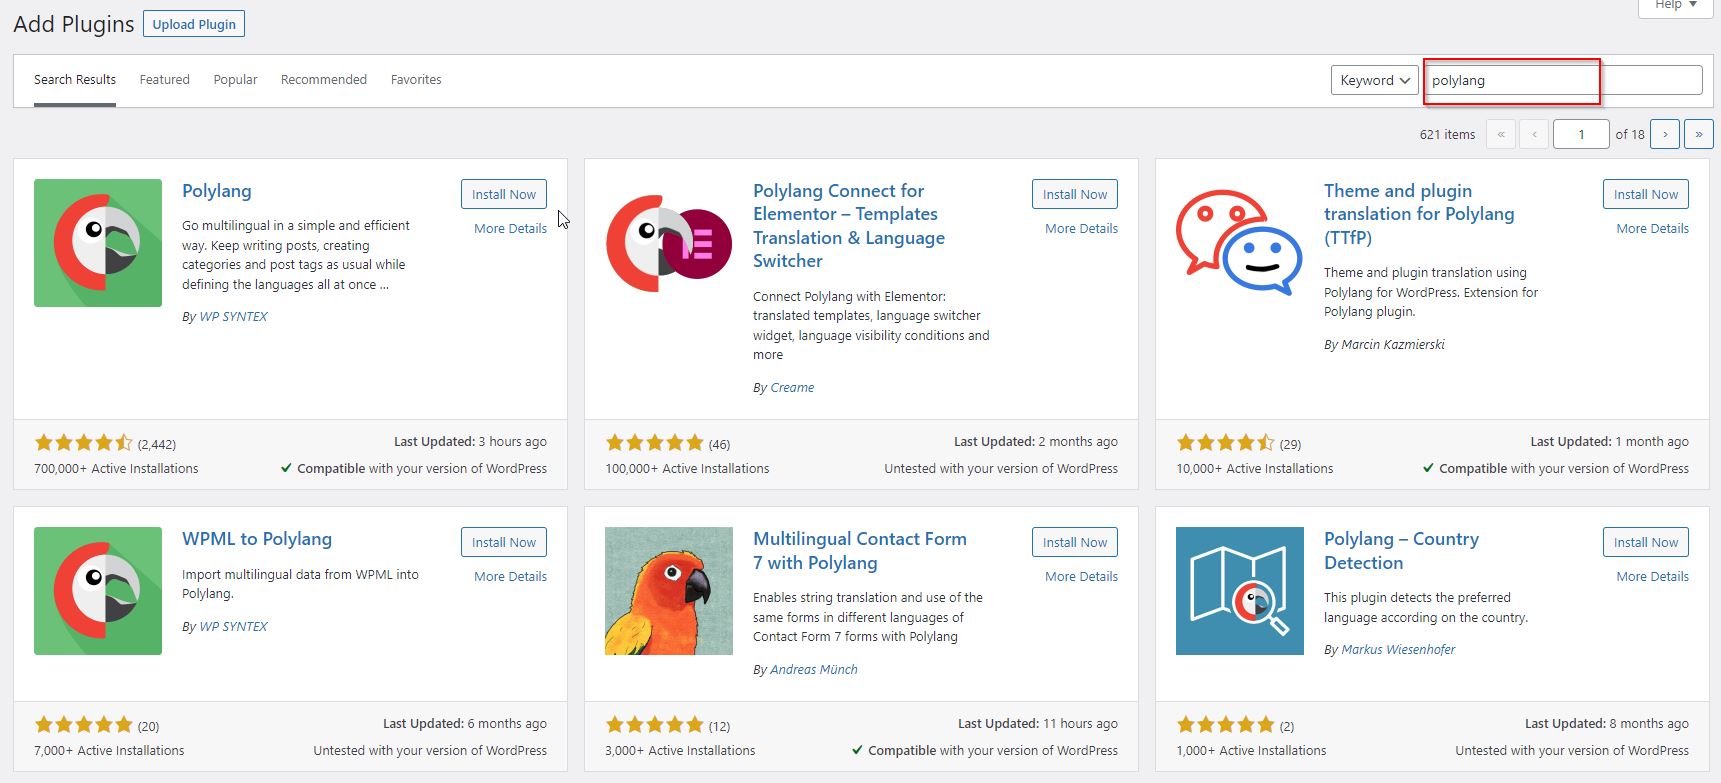Click the TTfP speech bubbles plugin icon

click(x=1240, y=243)
